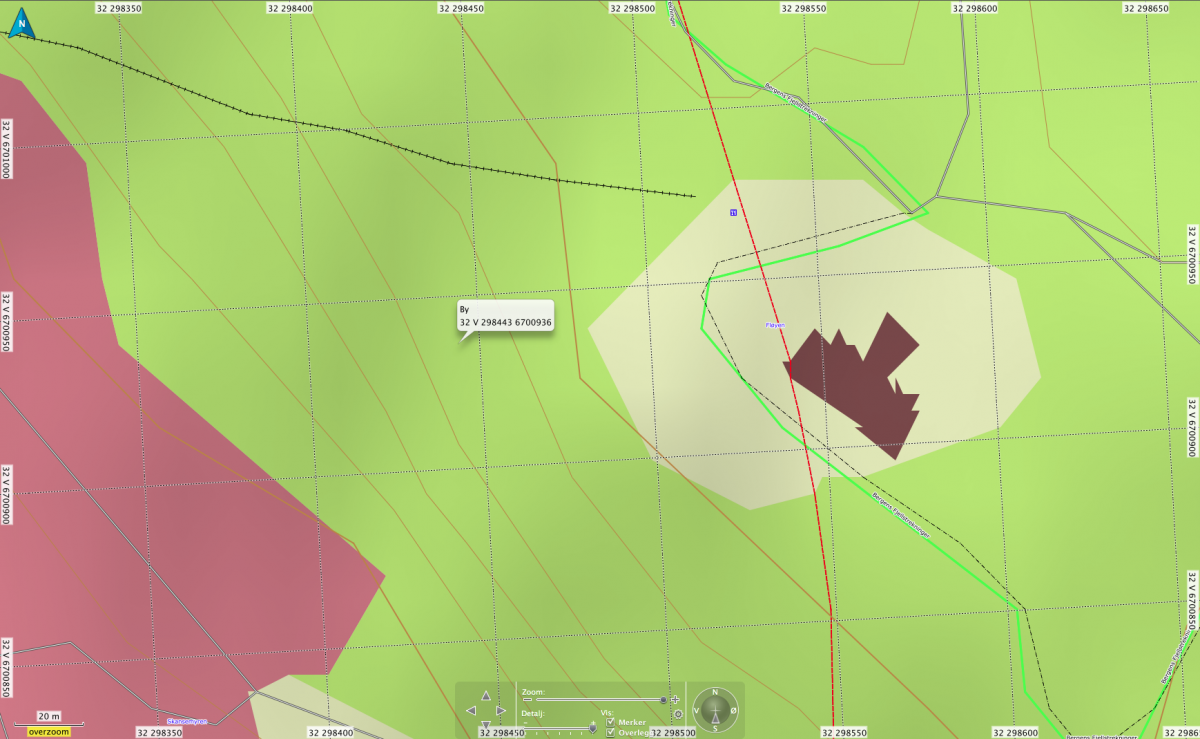Screen dimensions: 1200x739
Task: Click the 'By' coordinate tooltip
Action: [505, 317]
